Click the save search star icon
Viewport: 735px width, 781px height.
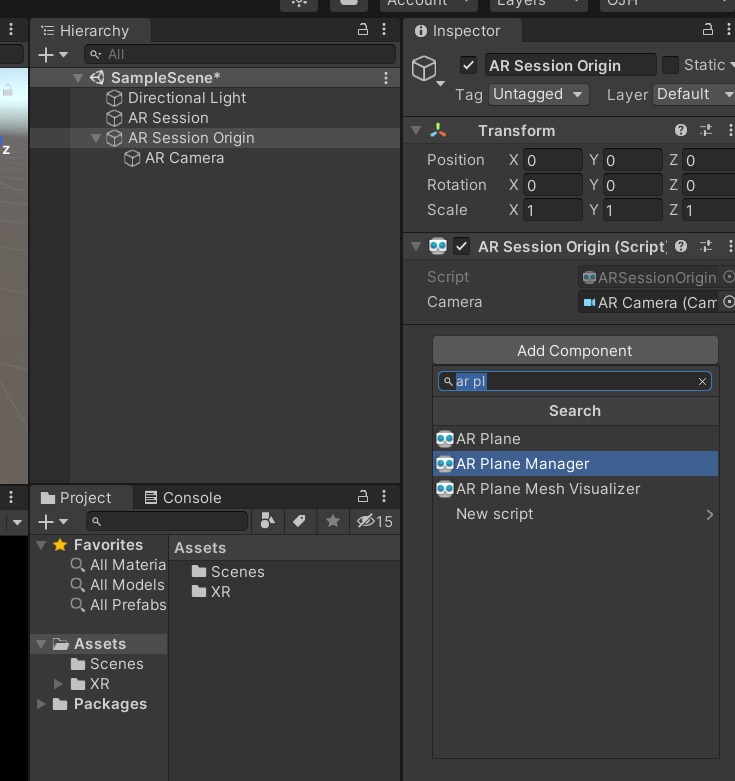(333, 521)
